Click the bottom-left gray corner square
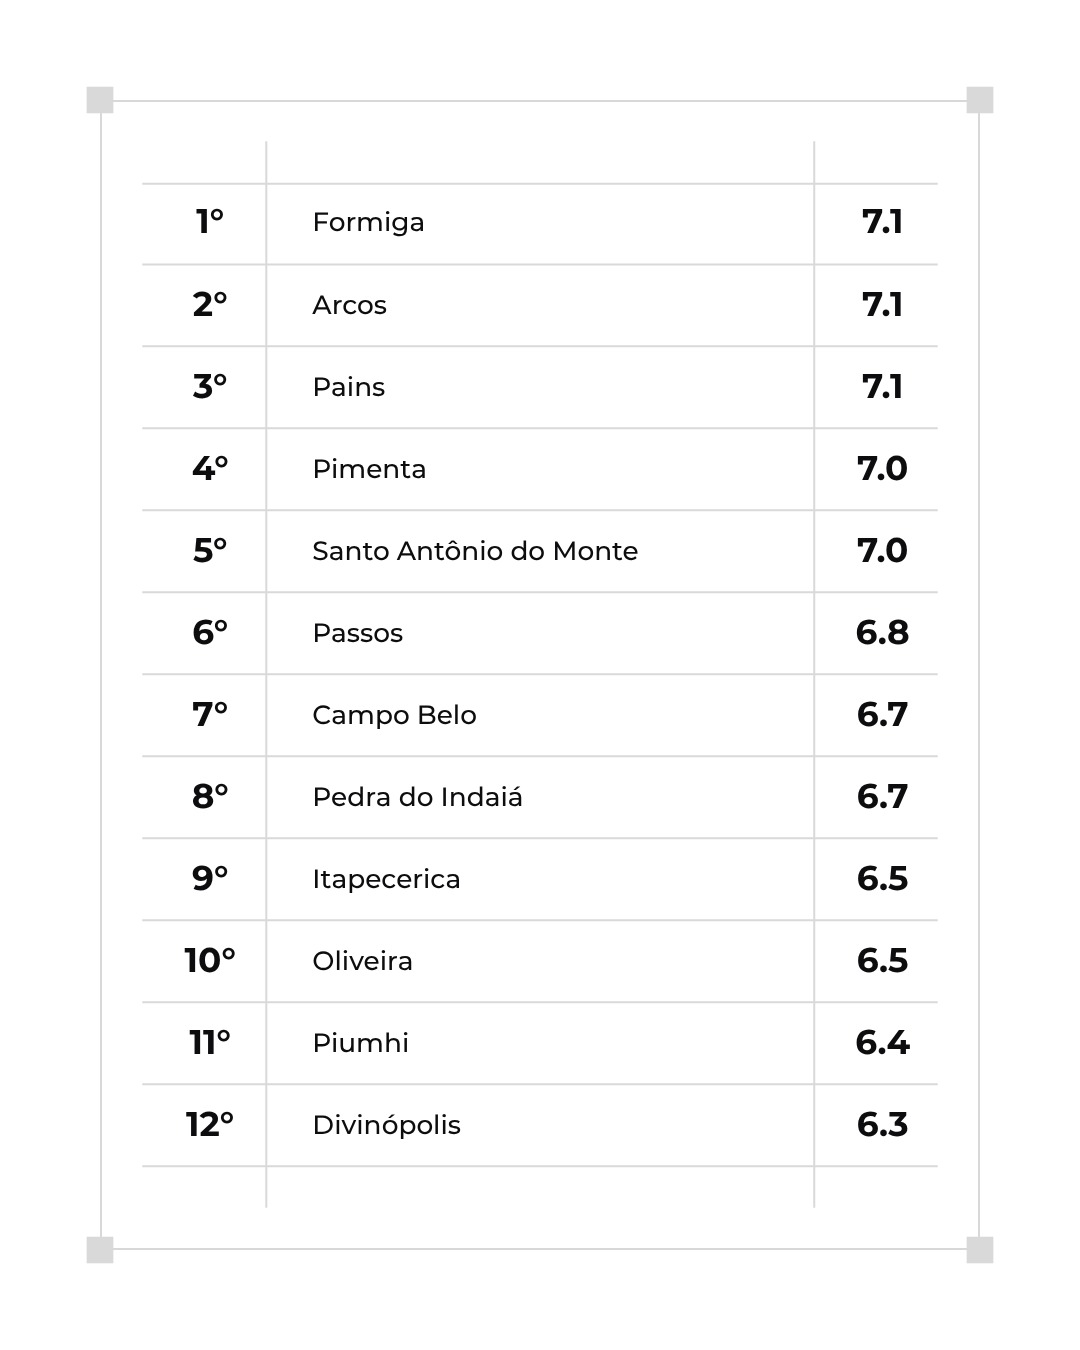Screen dimensions: 1080x1350 coord(100,1250)
